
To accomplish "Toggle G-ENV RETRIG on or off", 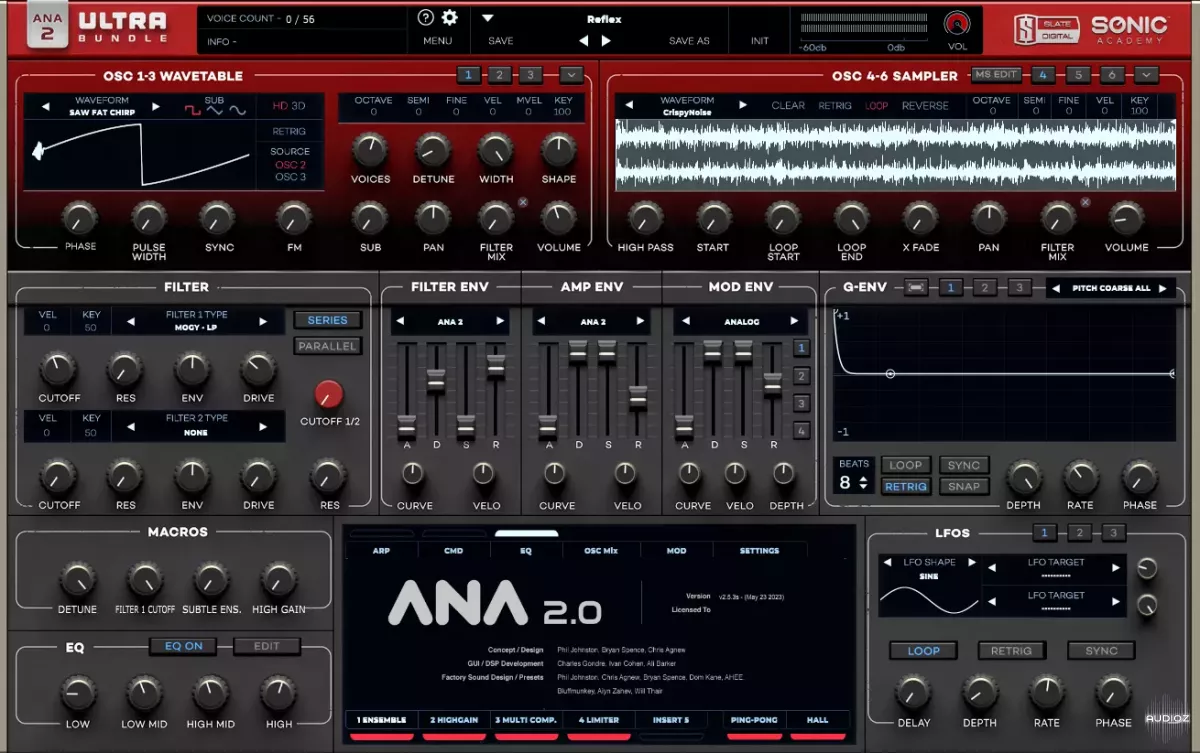I will [905, 486].
